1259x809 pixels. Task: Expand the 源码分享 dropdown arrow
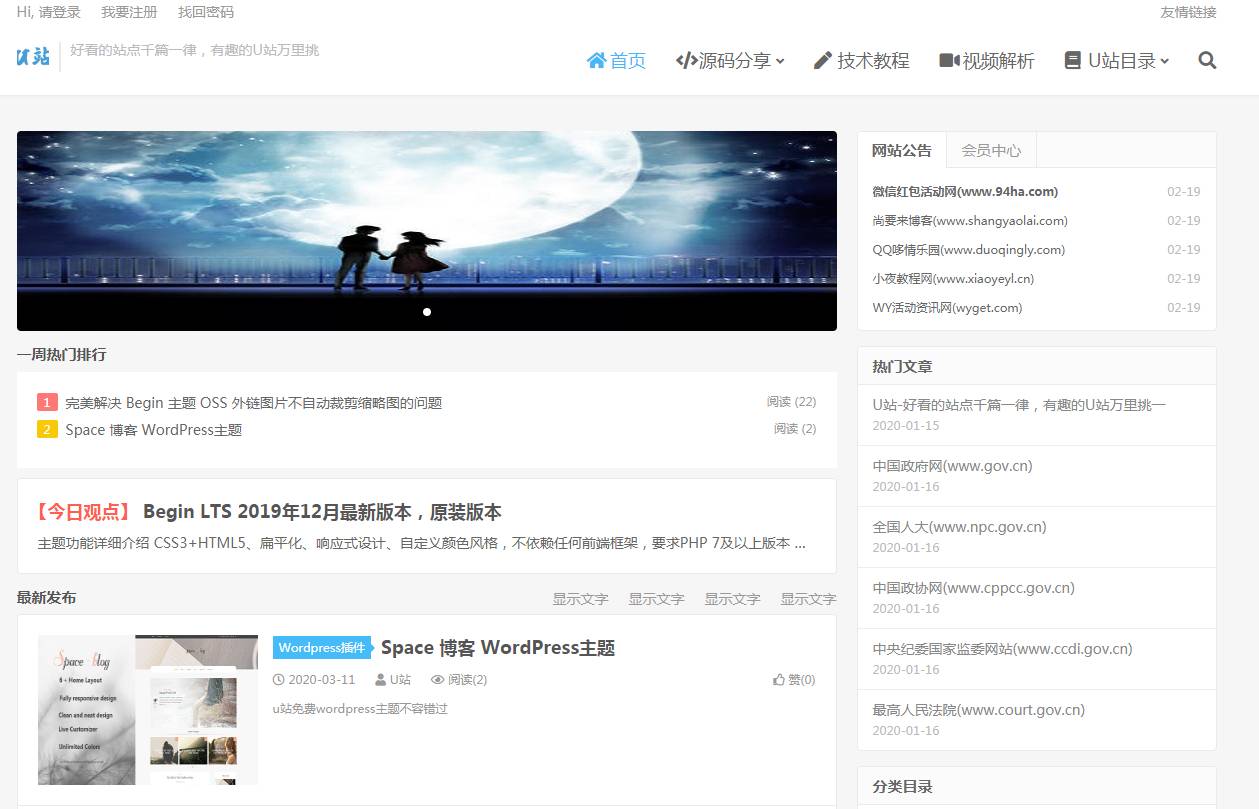(780, 62)
